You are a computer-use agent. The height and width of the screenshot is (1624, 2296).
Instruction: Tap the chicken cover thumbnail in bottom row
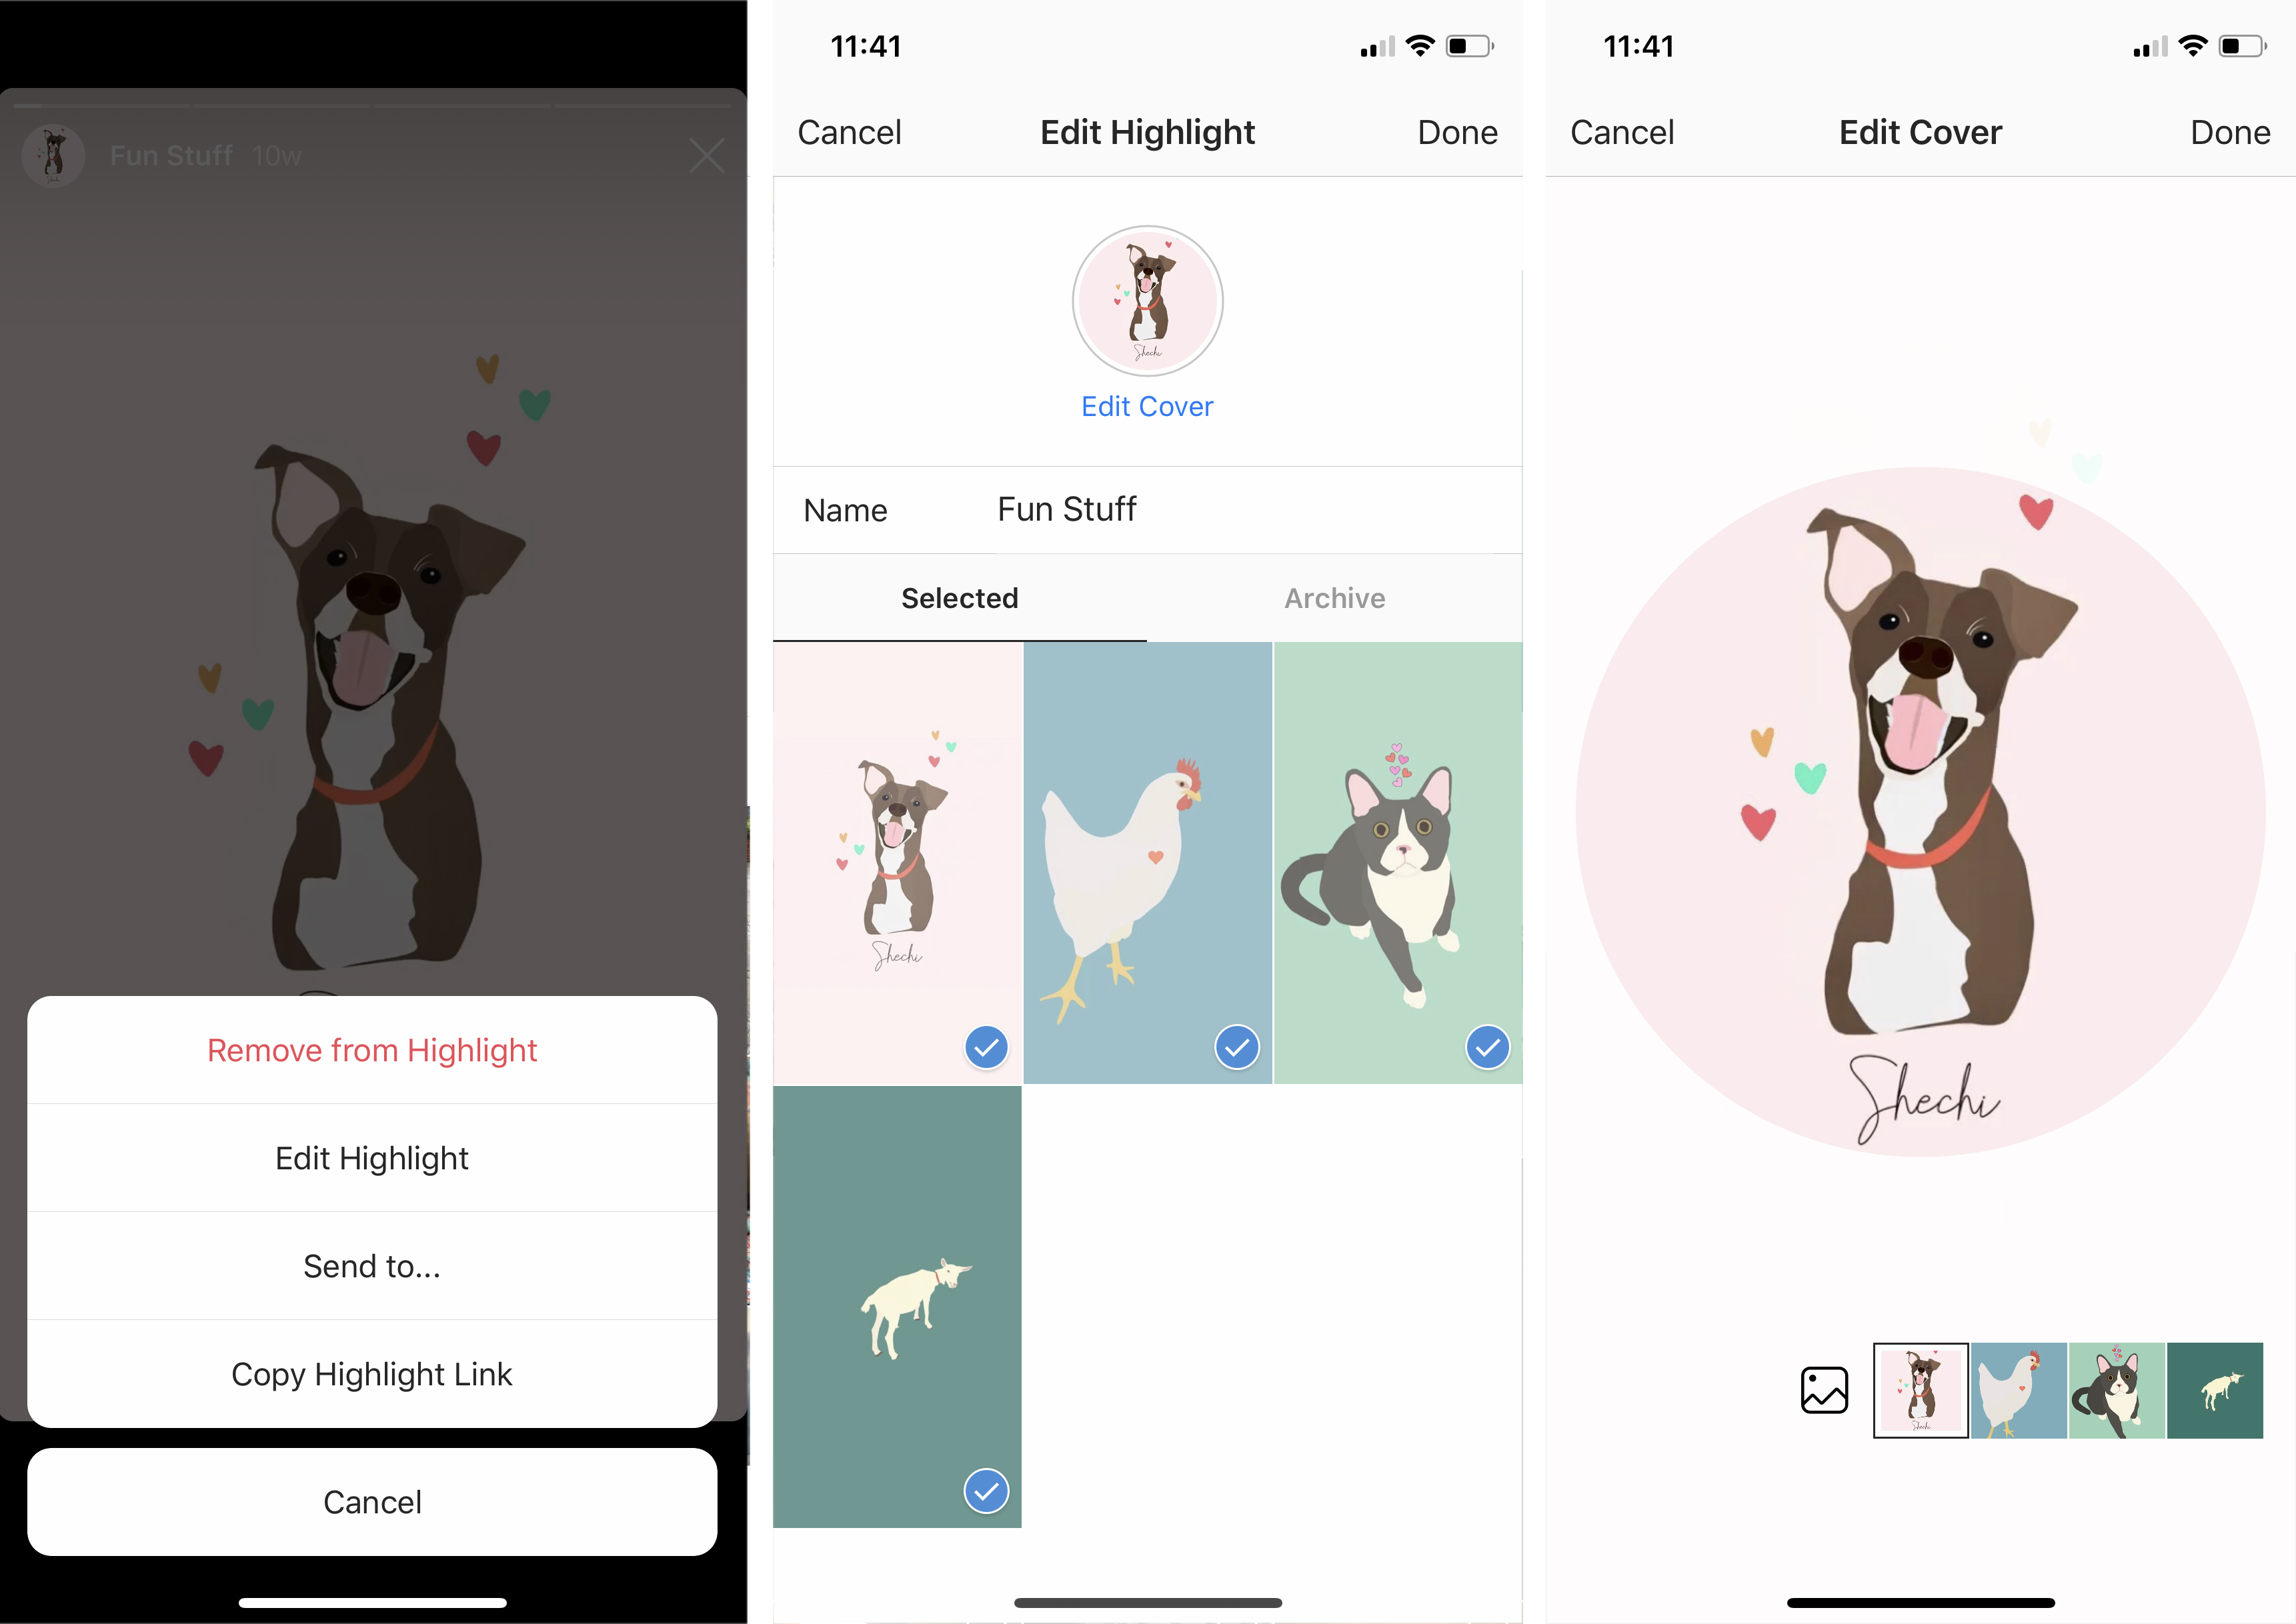tap(2017, 1389)
